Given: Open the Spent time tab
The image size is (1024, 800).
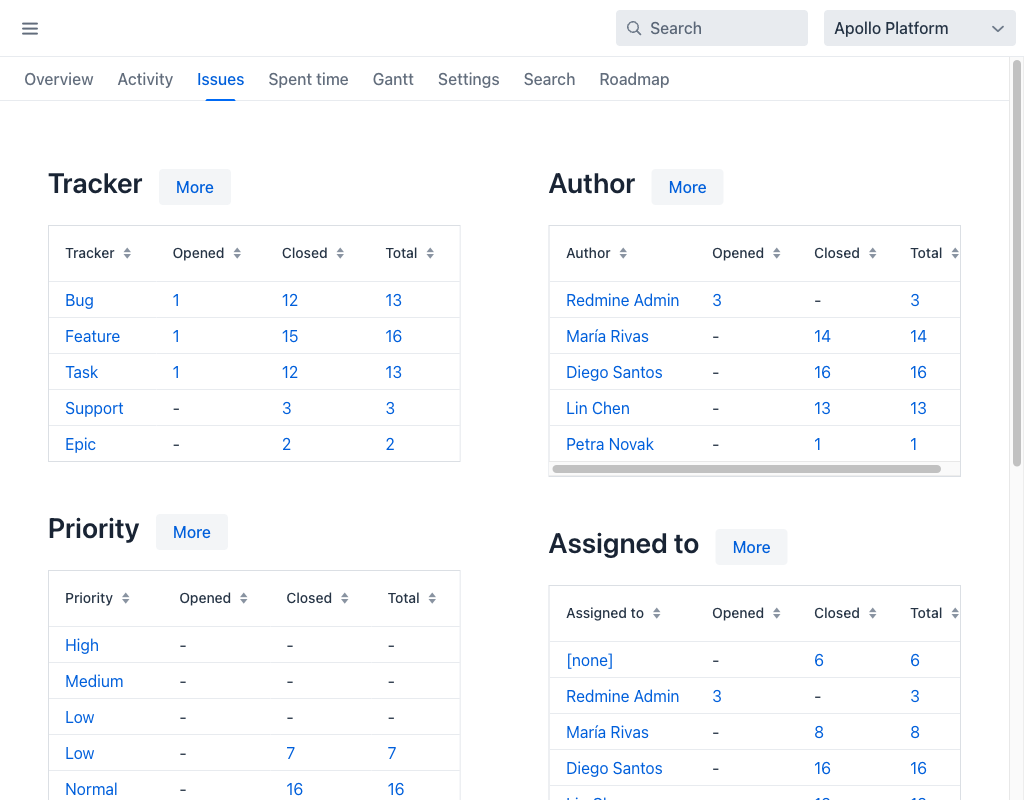Looking at the screenshot, I should [x=308, y=79].
